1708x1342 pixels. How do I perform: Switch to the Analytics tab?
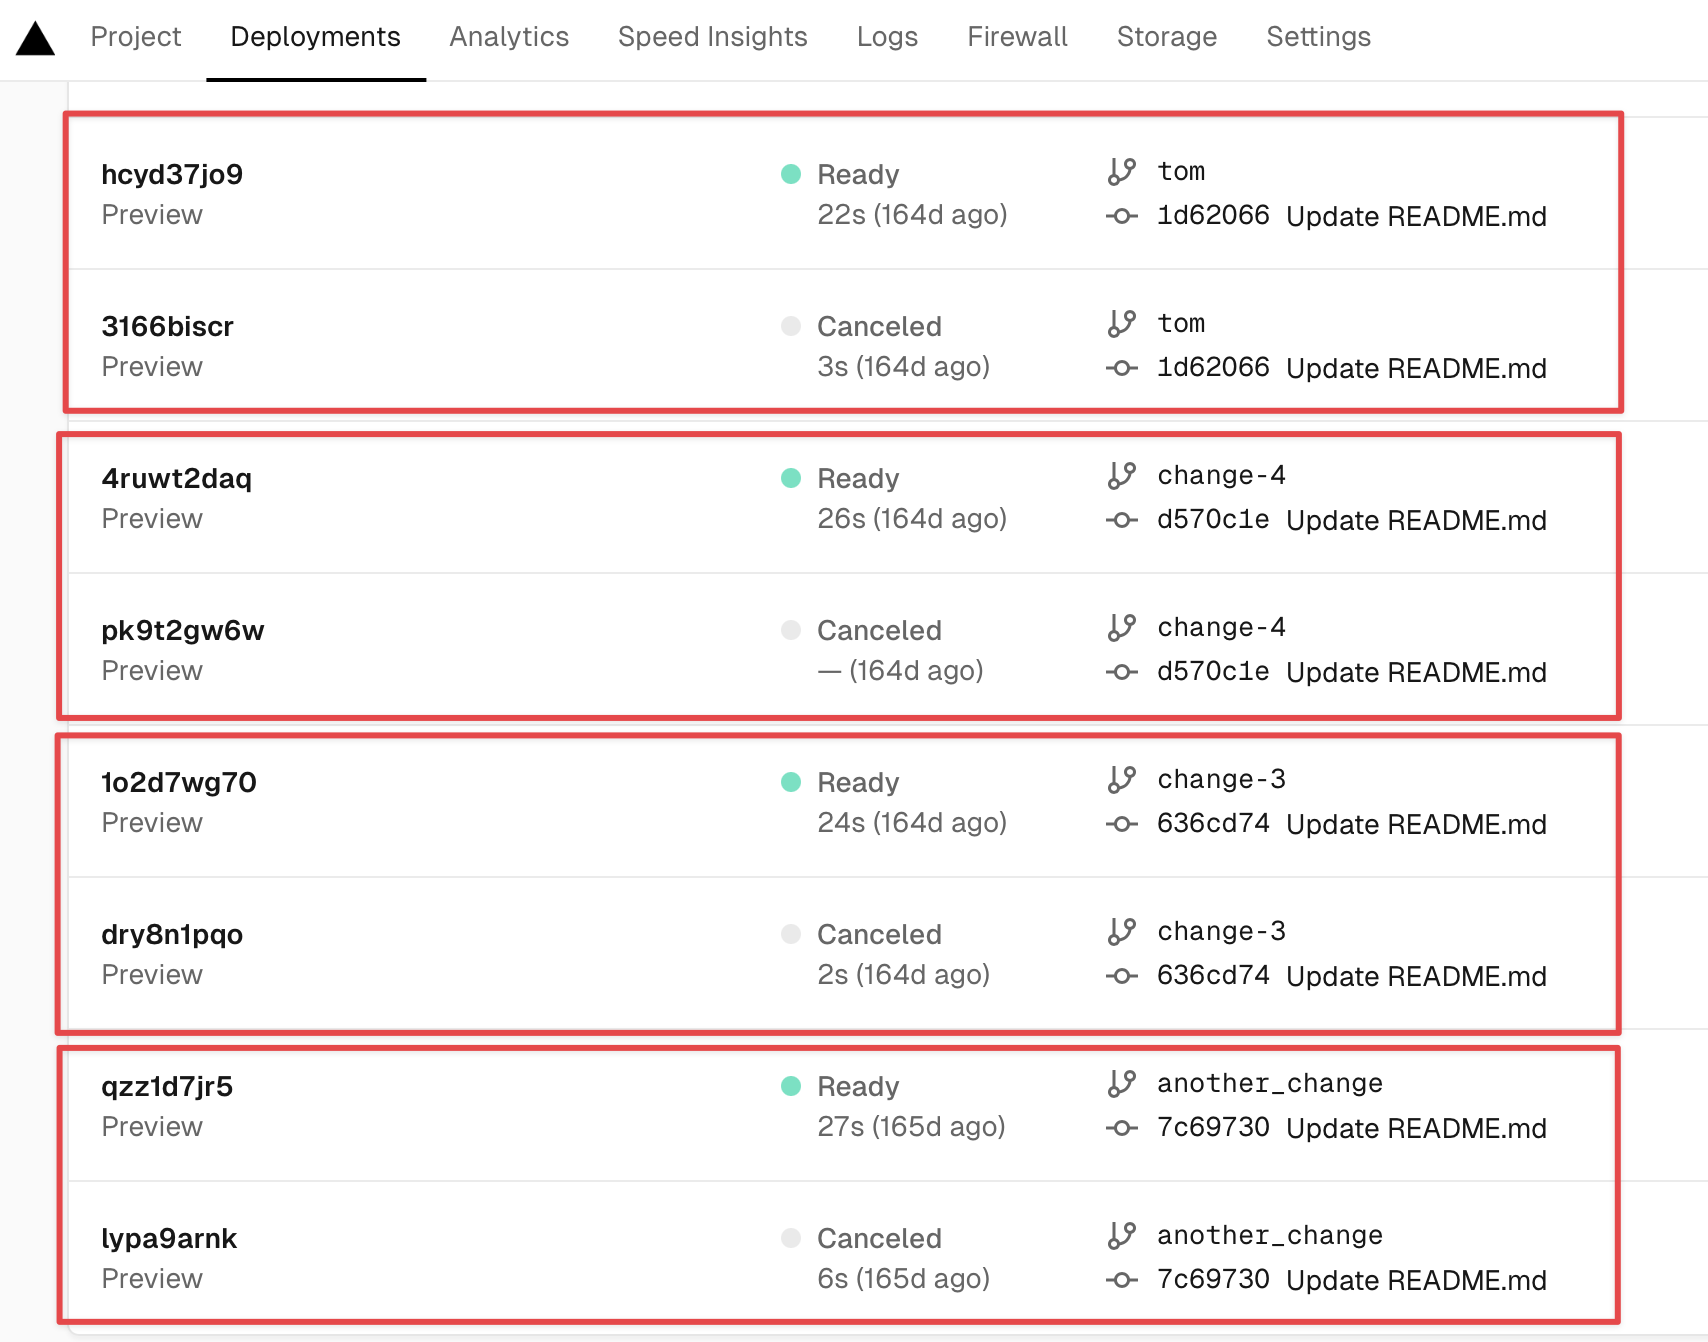pyautogui.click(x=509, y=37)
